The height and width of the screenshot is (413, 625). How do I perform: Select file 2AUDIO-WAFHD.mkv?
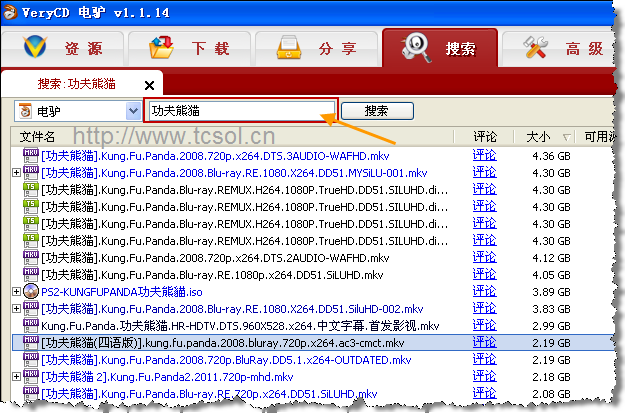click(x=215, y=258)
